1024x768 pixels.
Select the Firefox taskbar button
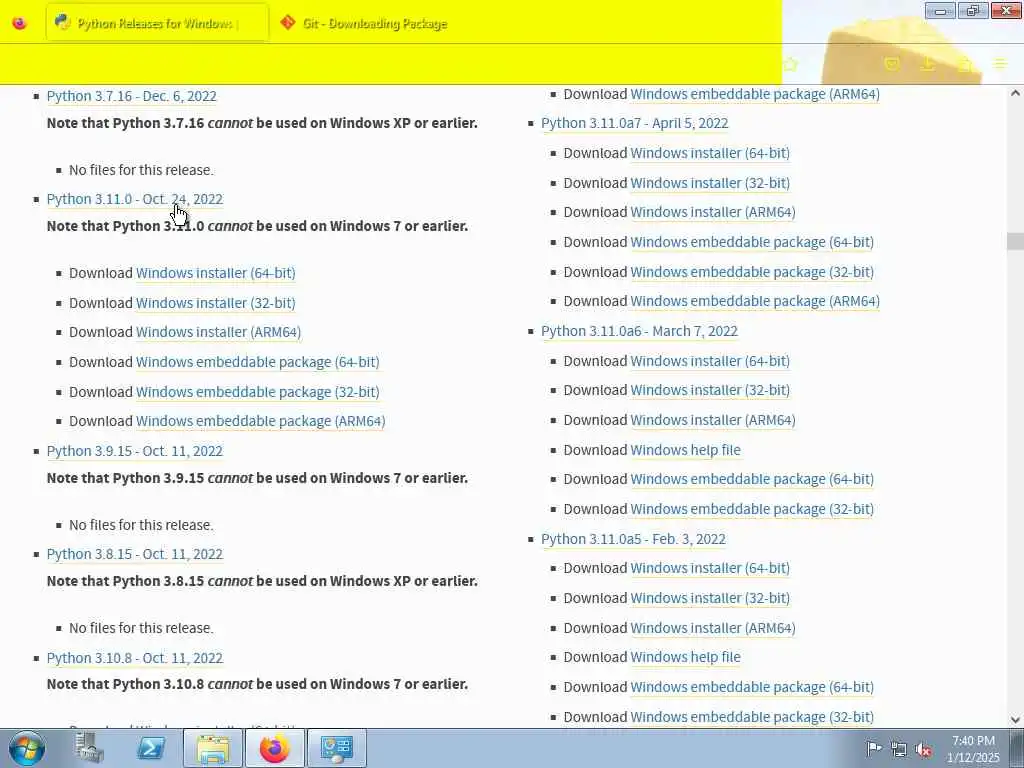tap(274, 748)
